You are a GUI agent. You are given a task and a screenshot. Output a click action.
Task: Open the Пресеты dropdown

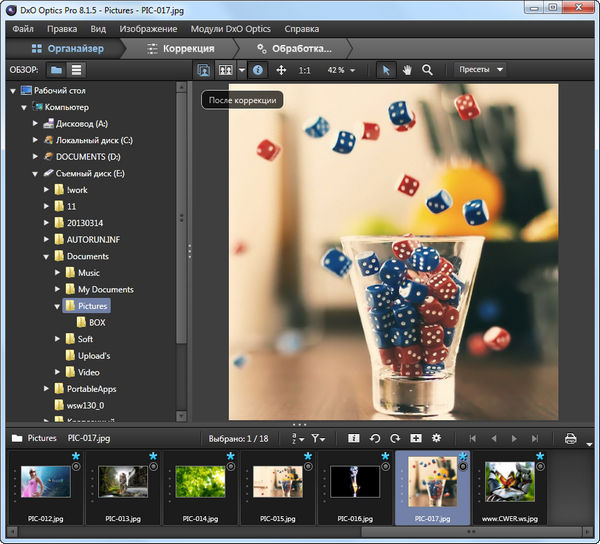tap(479, 70)
